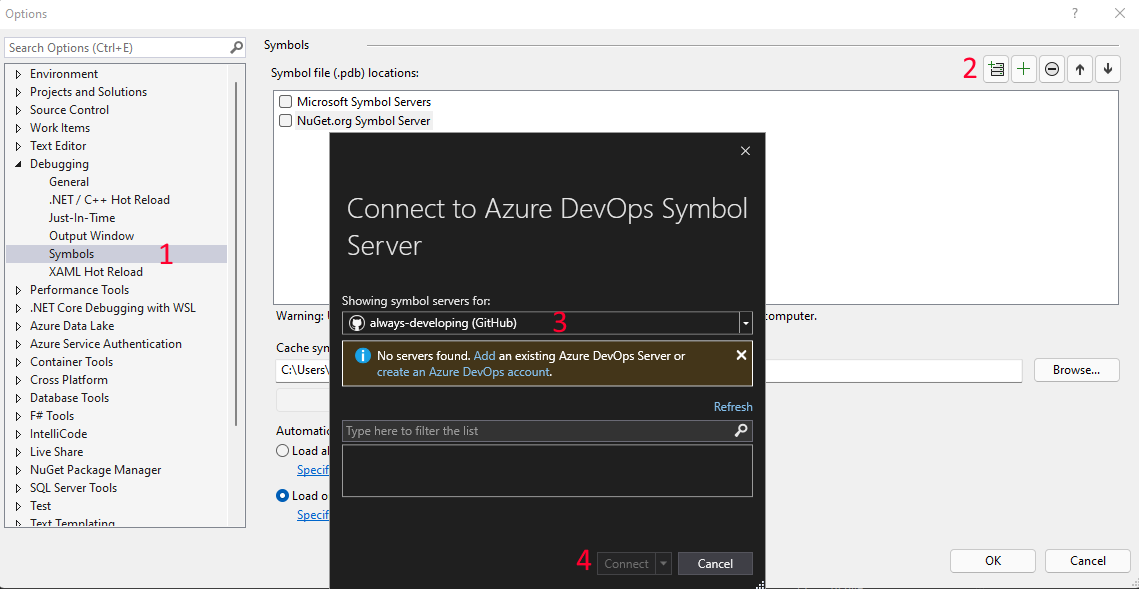
Task: Expand the Source Control node
Action: (19, 110)
